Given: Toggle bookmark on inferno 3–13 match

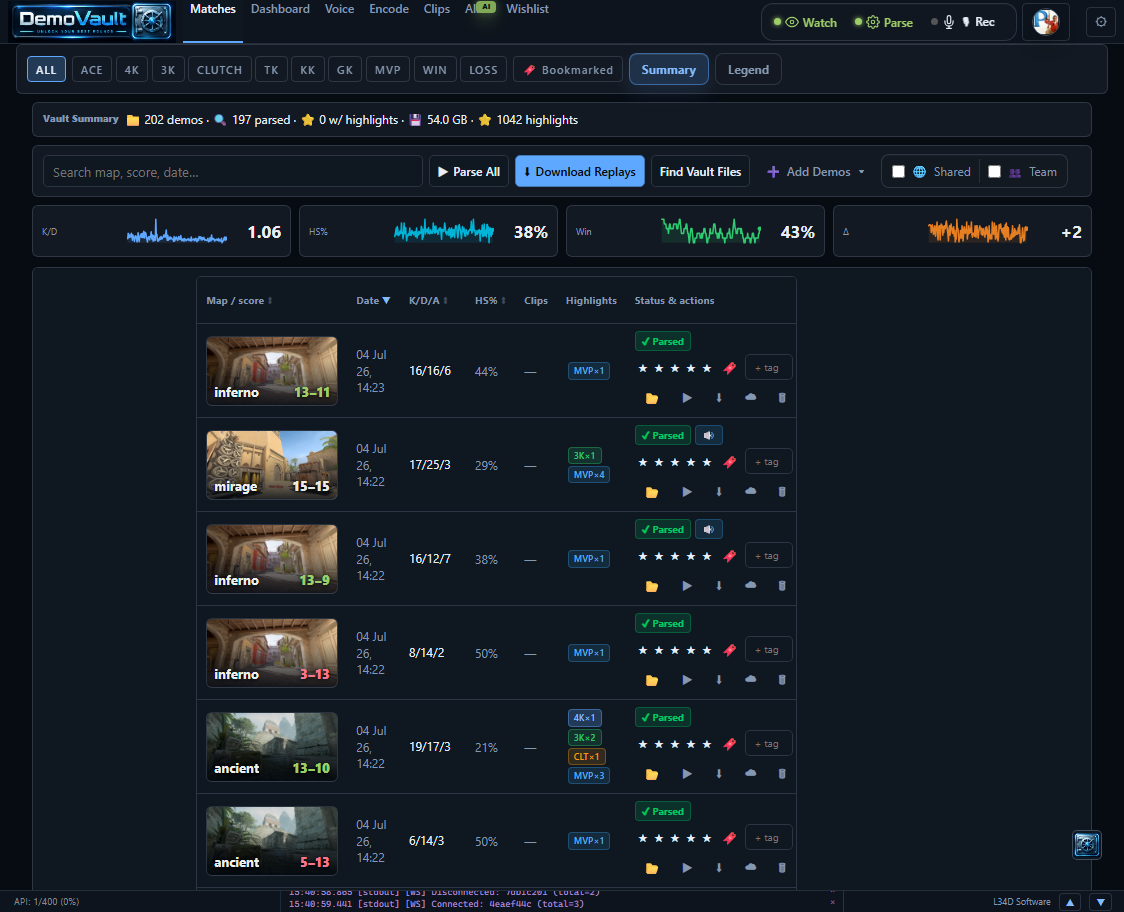Looking at the screenshot, I should (x=730, y=650).
